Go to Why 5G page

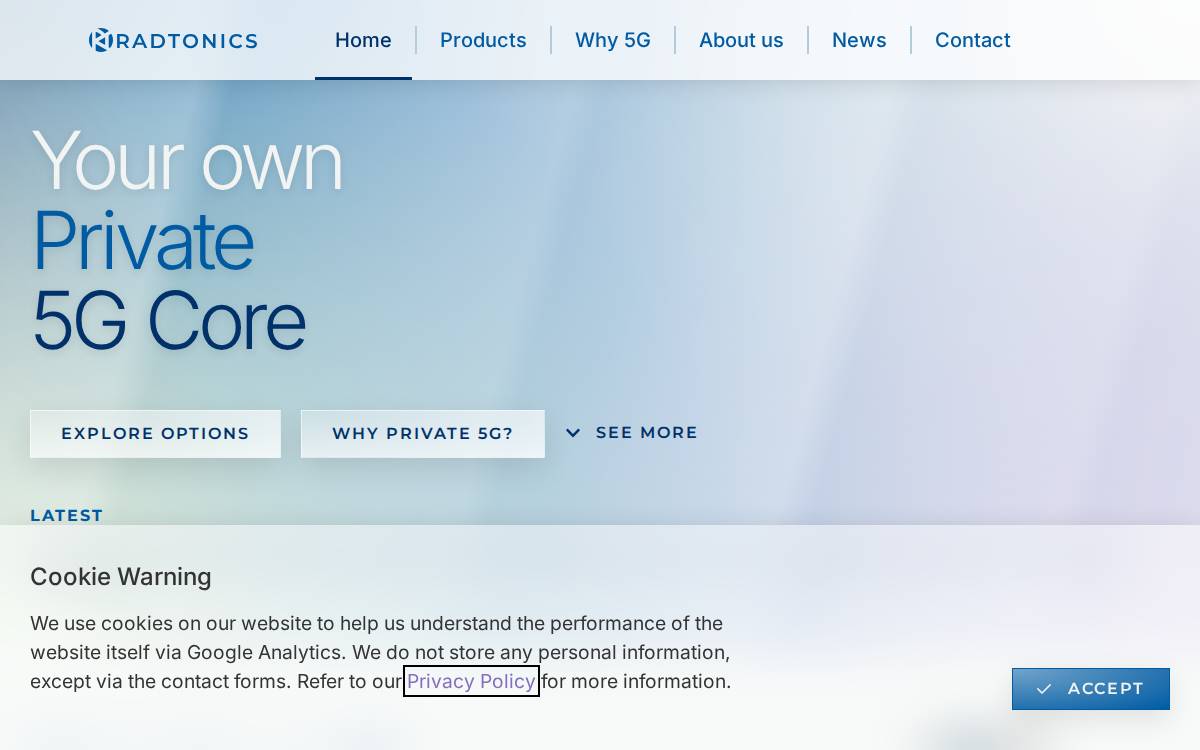point(613,40)
